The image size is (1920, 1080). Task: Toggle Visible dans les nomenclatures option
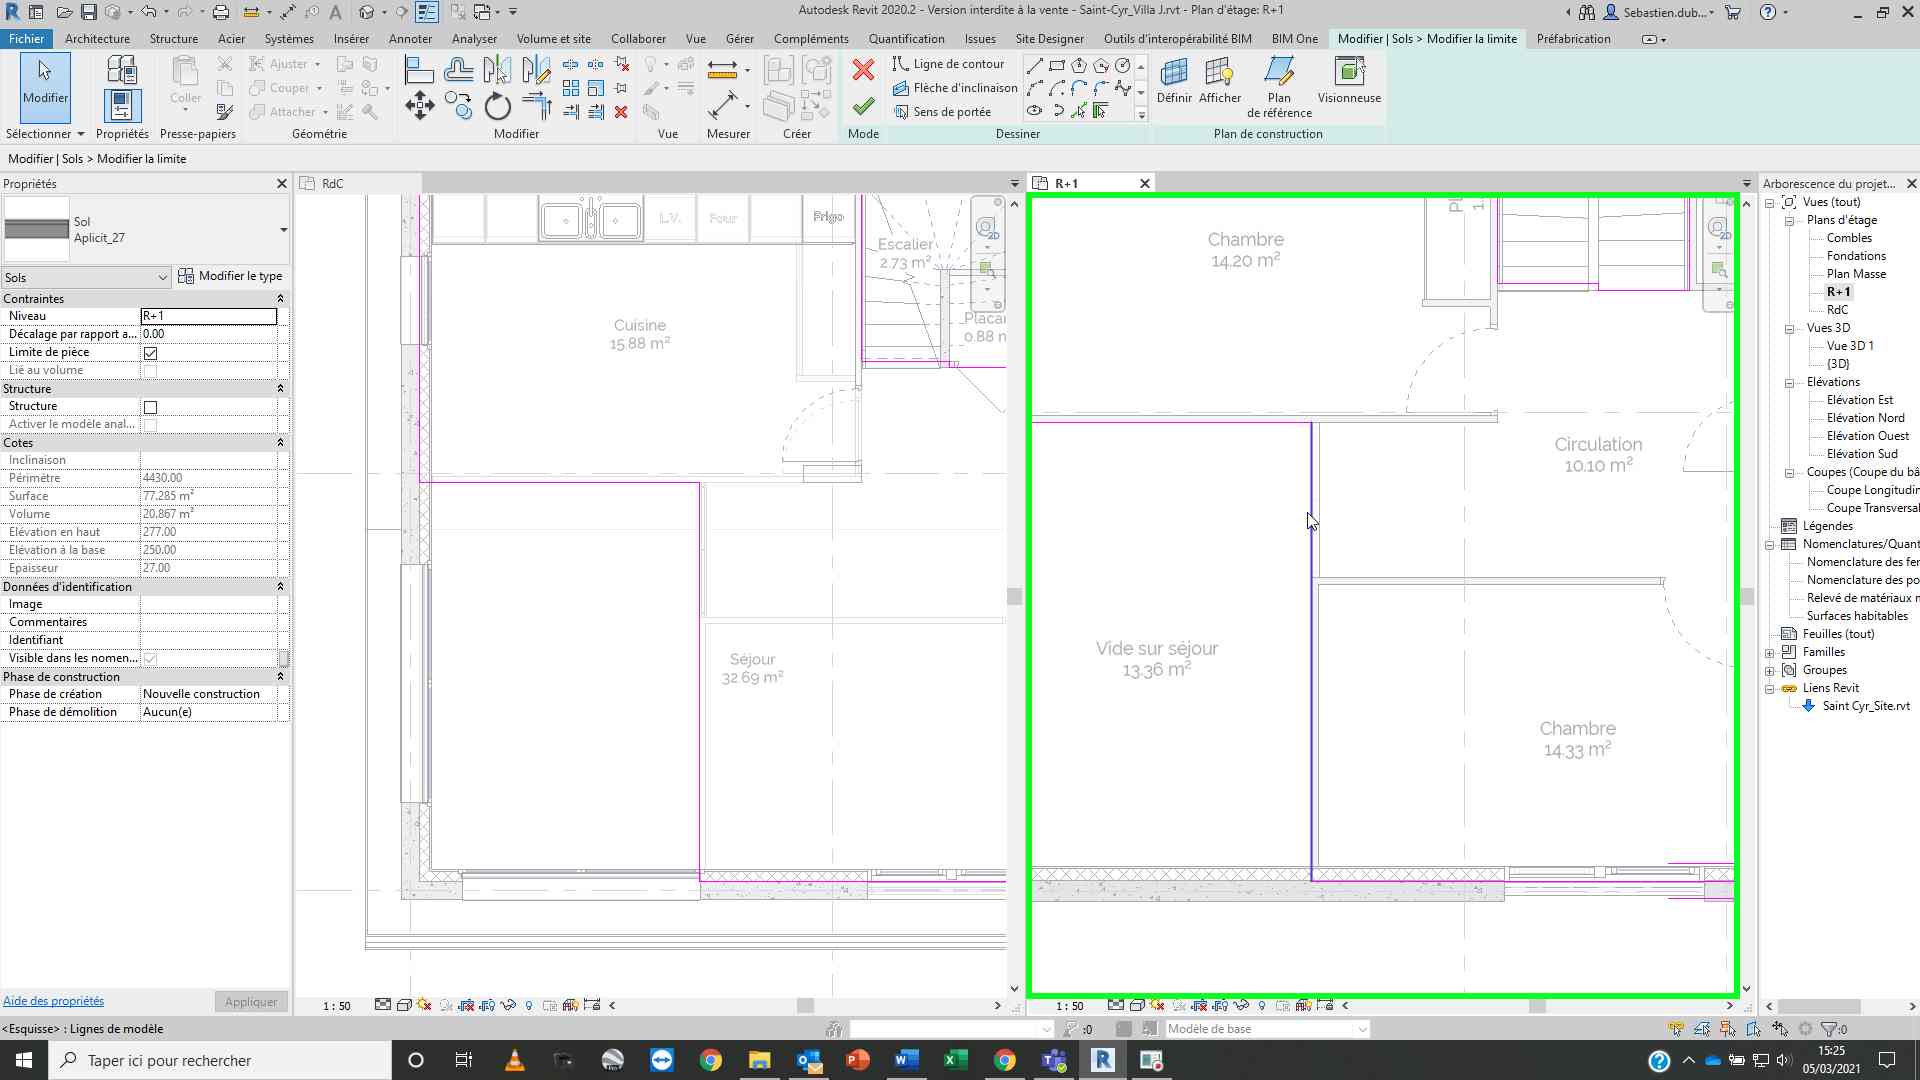[x=150, y=658]
